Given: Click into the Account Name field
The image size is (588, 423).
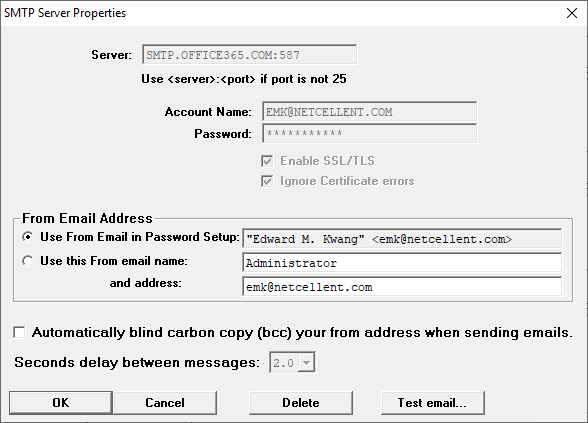Looking at the screenshot, I should coord(370,112).
